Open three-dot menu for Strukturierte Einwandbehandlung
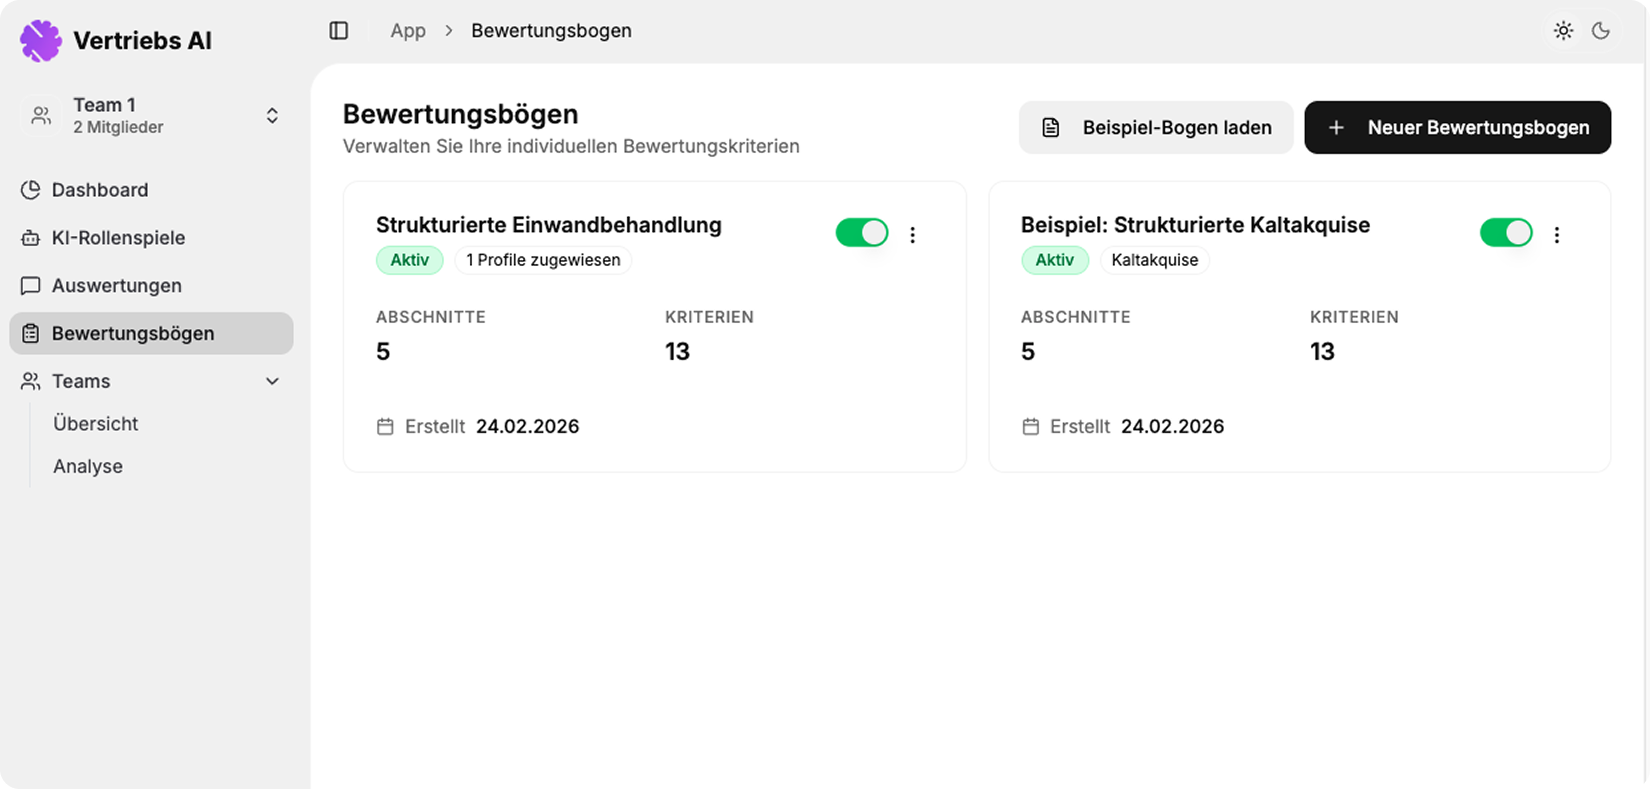The height and width of the screenshot is (789, 1650). coord(912,235)
